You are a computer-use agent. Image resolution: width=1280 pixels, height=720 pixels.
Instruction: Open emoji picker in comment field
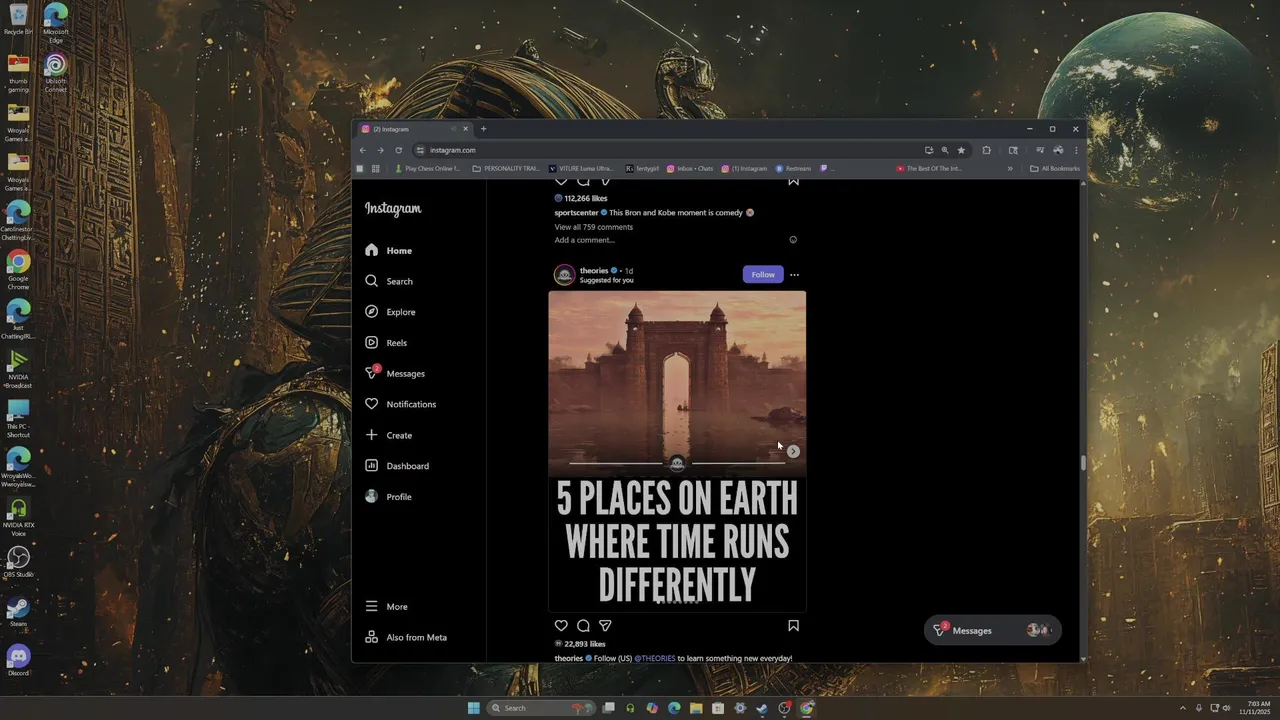[793, 240]
